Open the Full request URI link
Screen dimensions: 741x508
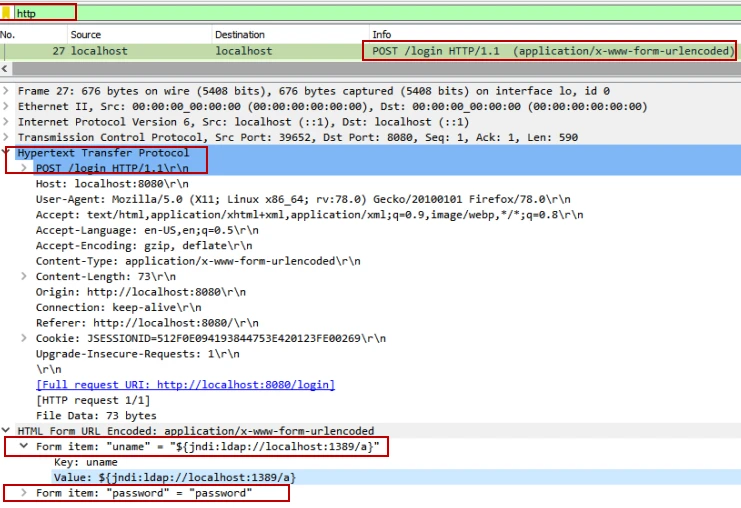(185, 385)
